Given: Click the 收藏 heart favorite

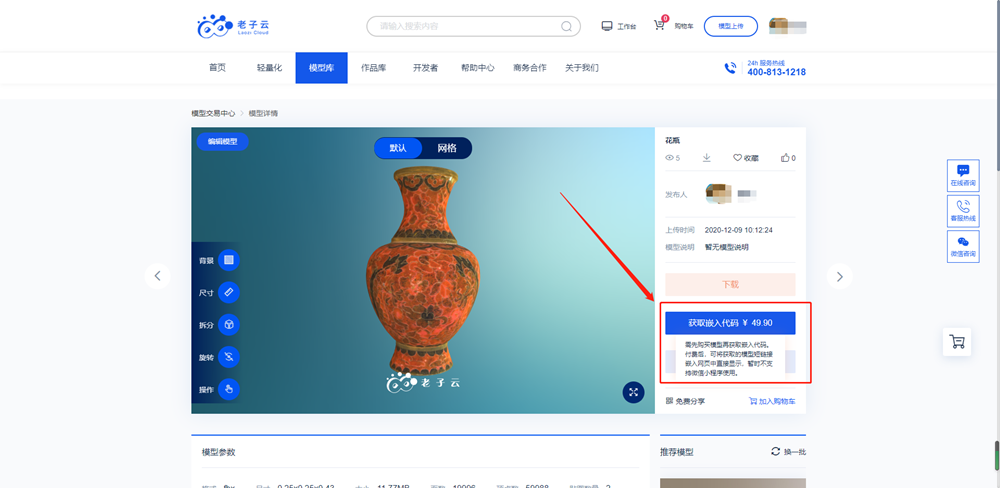Looking at the screenshot, I should click(746, 158).
